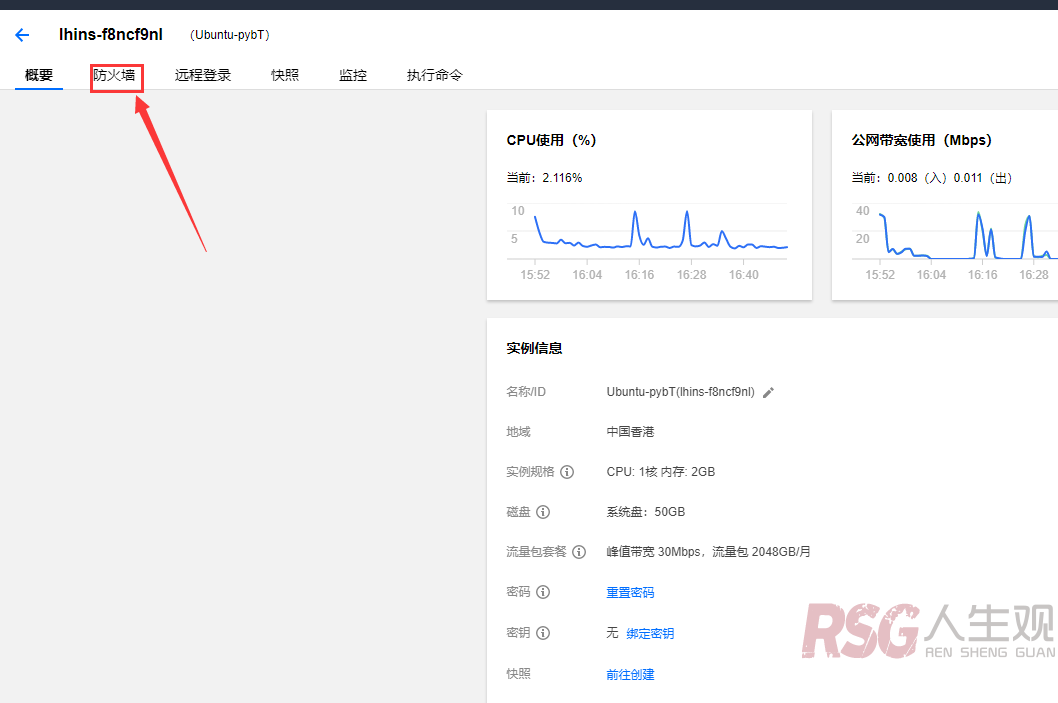Image resolution: width=1058 pixels, height=703 pixels.
Task: Click the (Ubuntu-pybT) name in header
Action: click(229, 35)
